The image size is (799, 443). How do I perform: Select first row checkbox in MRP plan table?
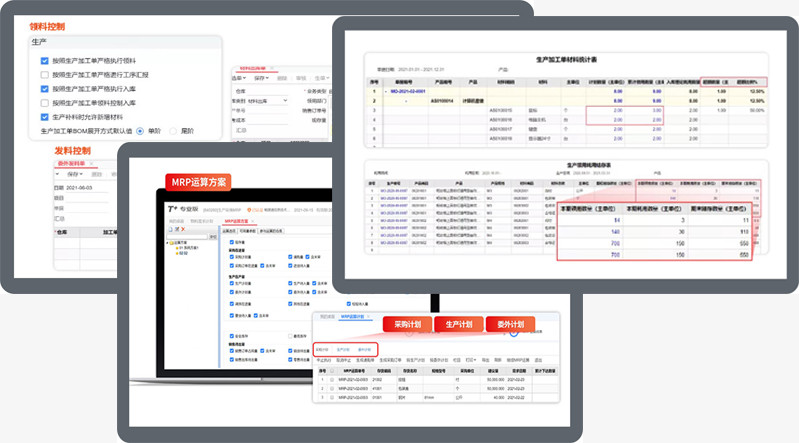click(333, 381)
